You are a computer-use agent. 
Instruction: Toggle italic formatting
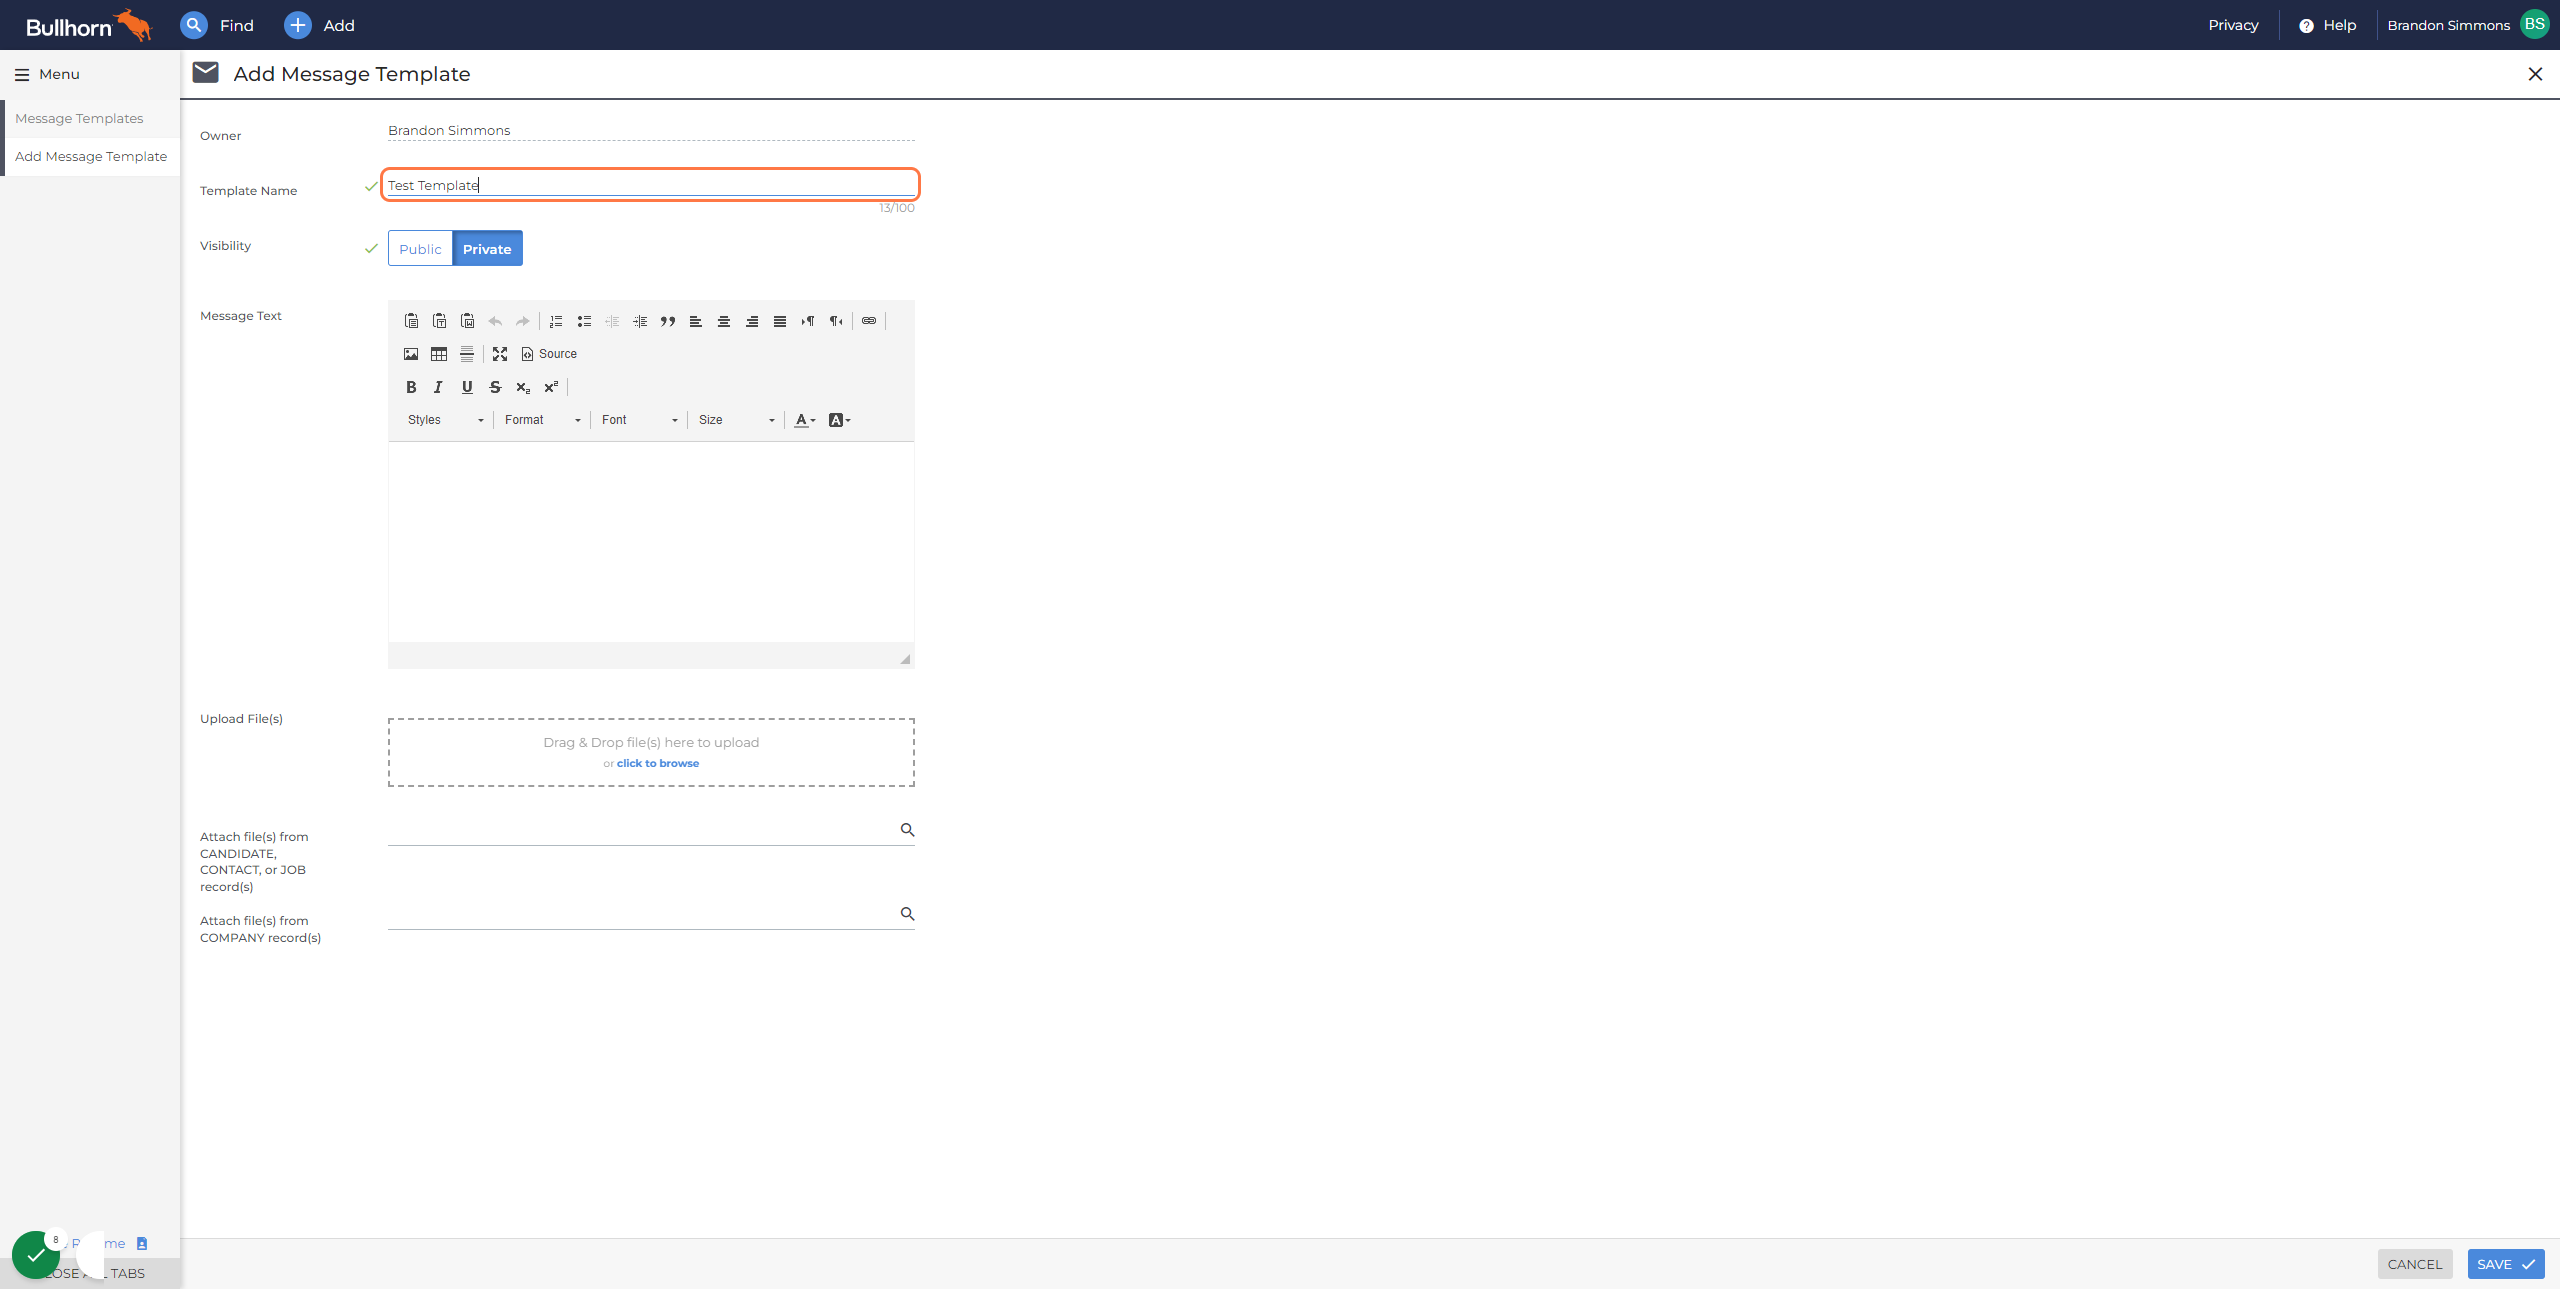coord(439,387)
